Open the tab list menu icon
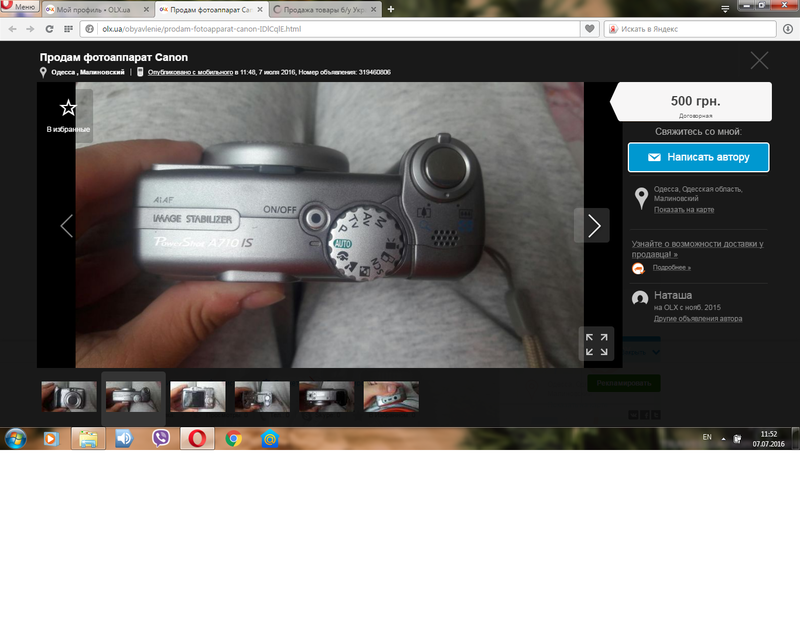The height and width of the screenshot is (634, 800). pos(725,9)
